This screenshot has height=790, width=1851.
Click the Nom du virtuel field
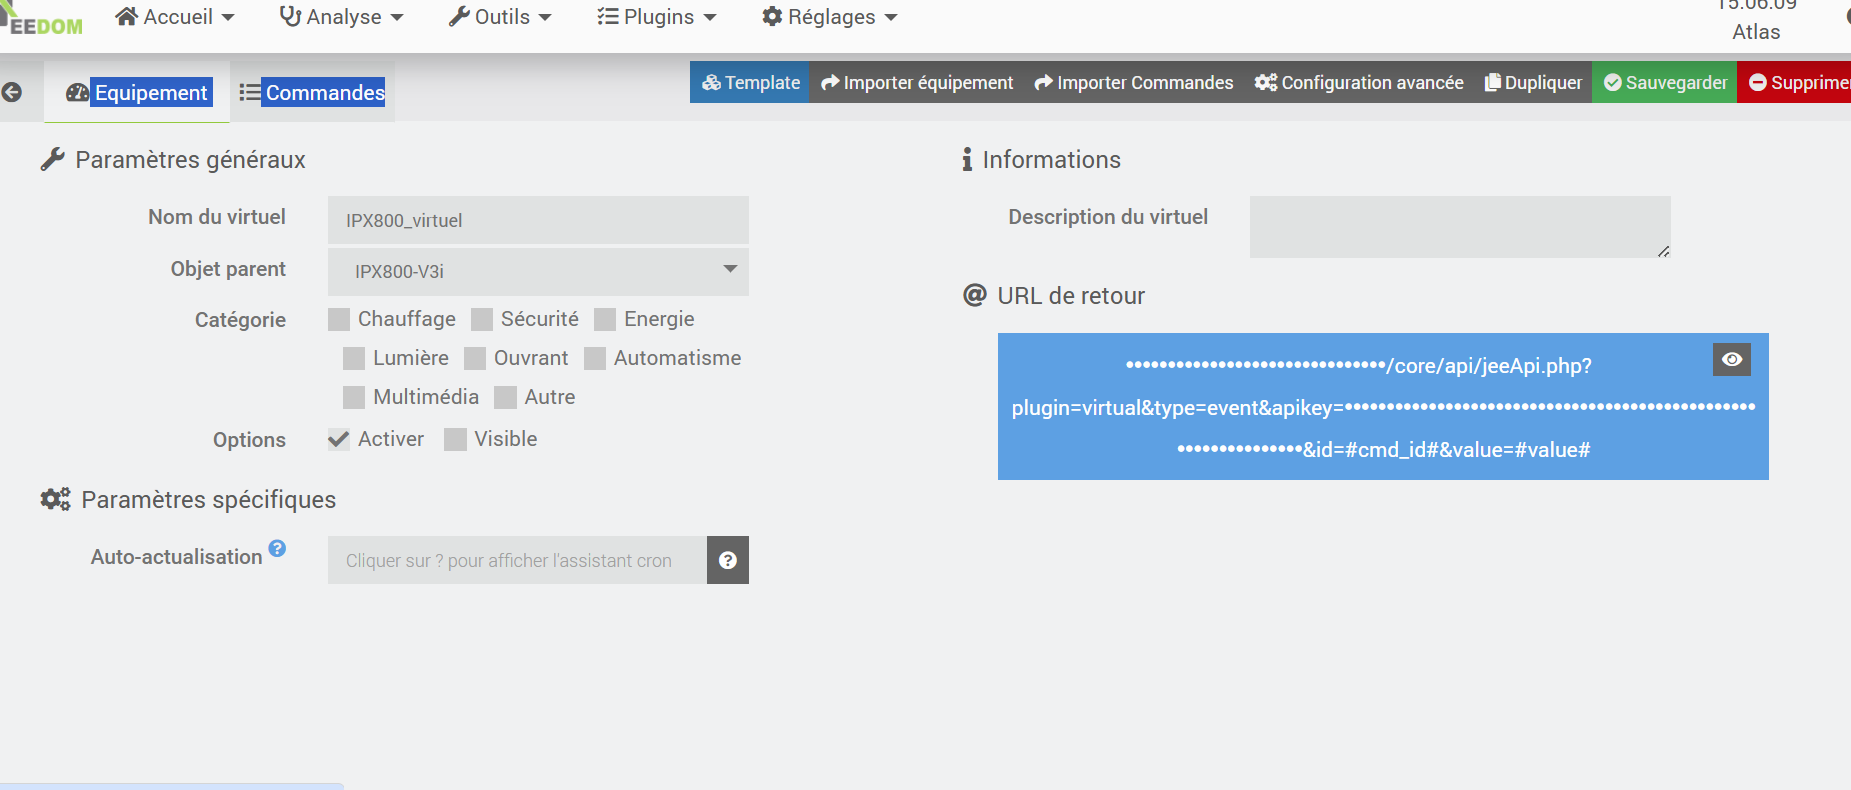538,220
